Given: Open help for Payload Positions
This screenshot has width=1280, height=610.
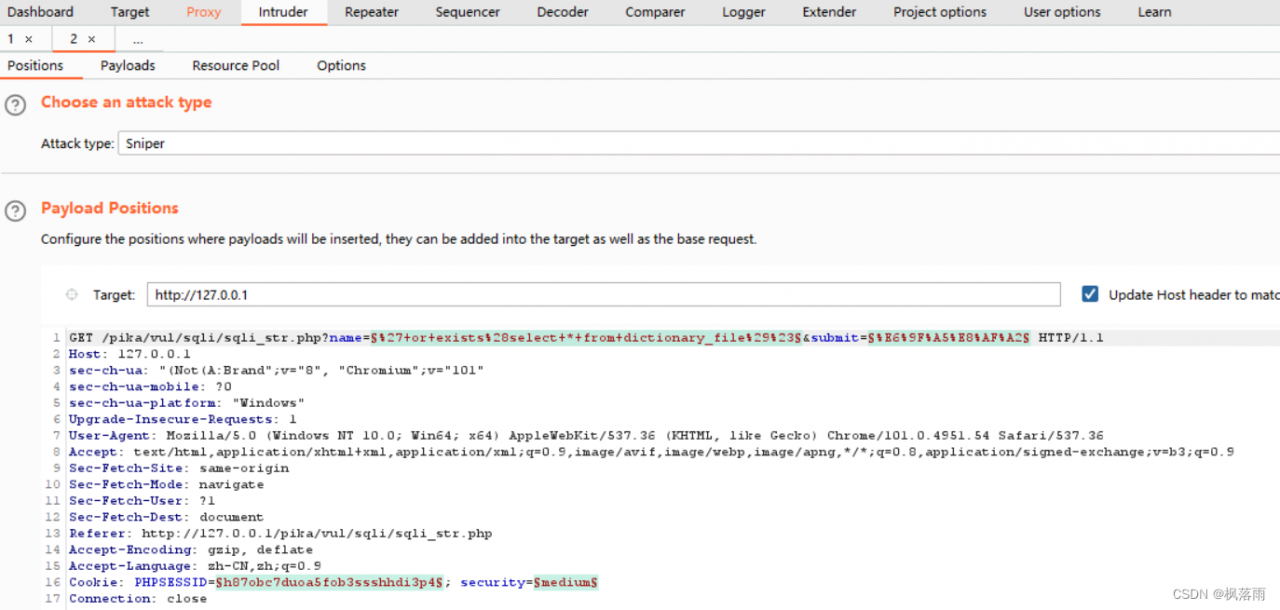Looking at the screenshot, I should pos(15,211).
